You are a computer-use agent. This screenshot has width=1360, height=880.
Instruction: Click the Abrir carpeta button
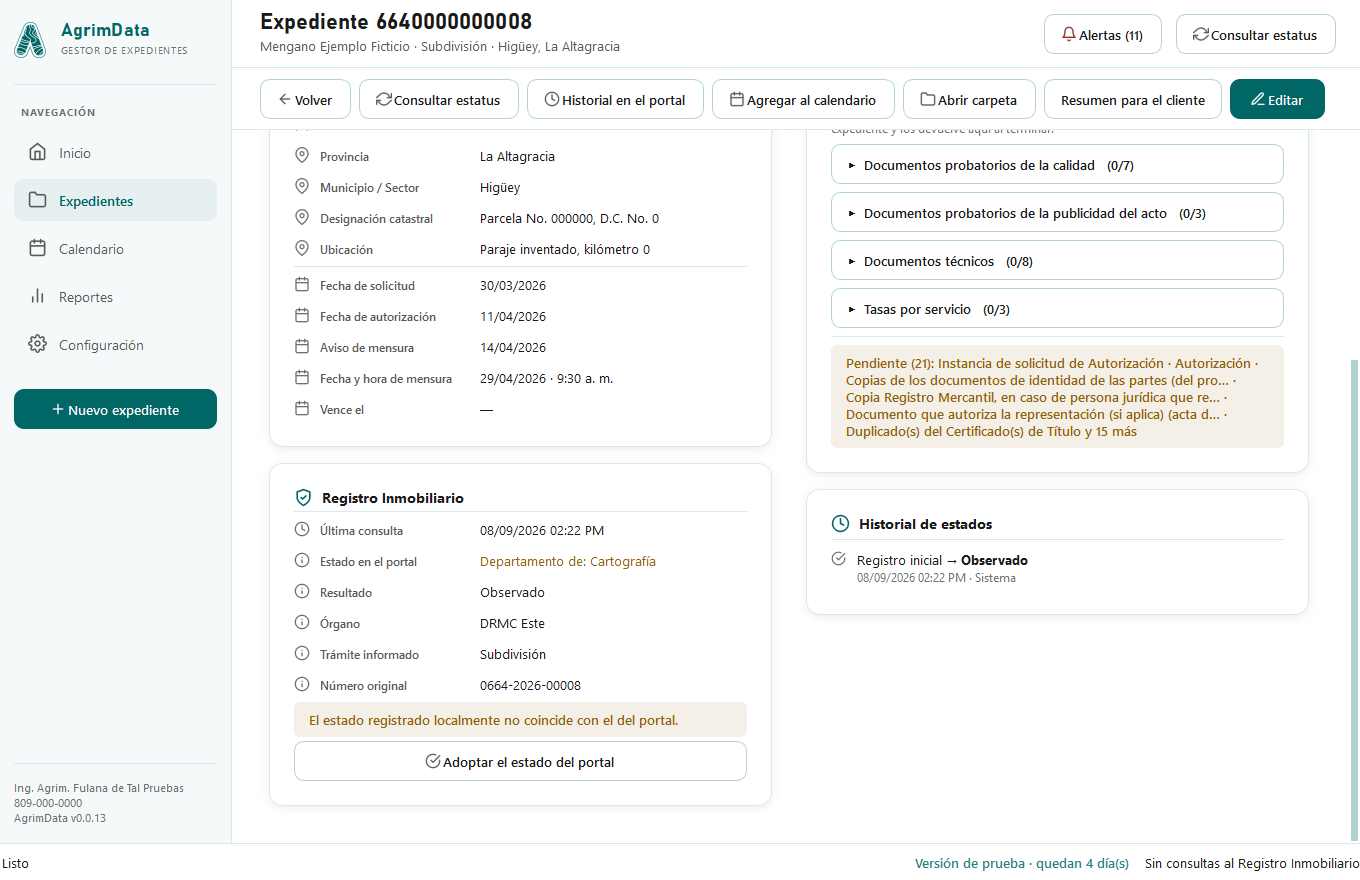click(x=969, y=99)
